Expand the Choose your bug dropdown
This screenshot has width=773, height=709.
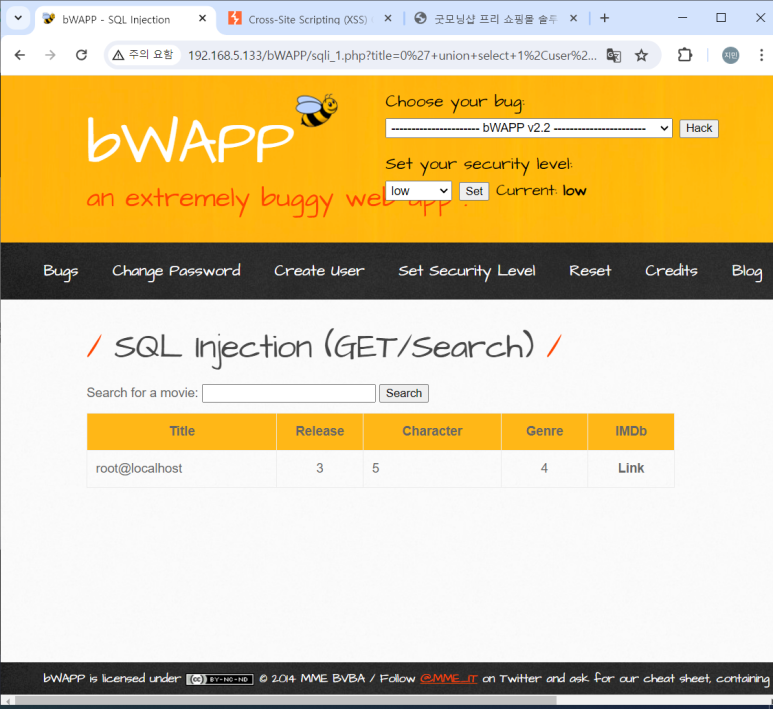click(528, 128)
